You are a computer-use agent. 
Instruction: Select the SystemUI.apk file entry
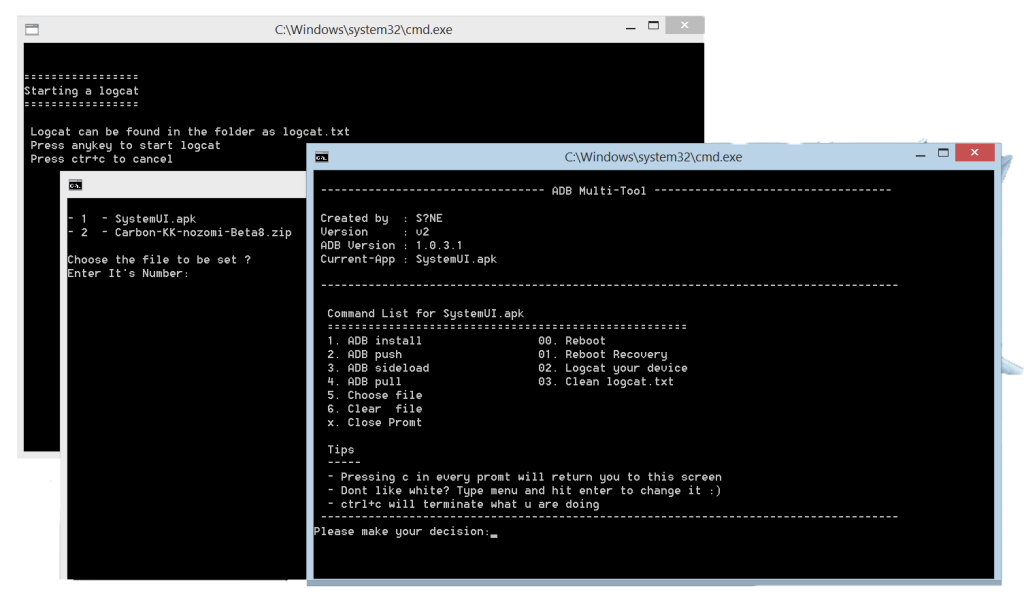135,218
